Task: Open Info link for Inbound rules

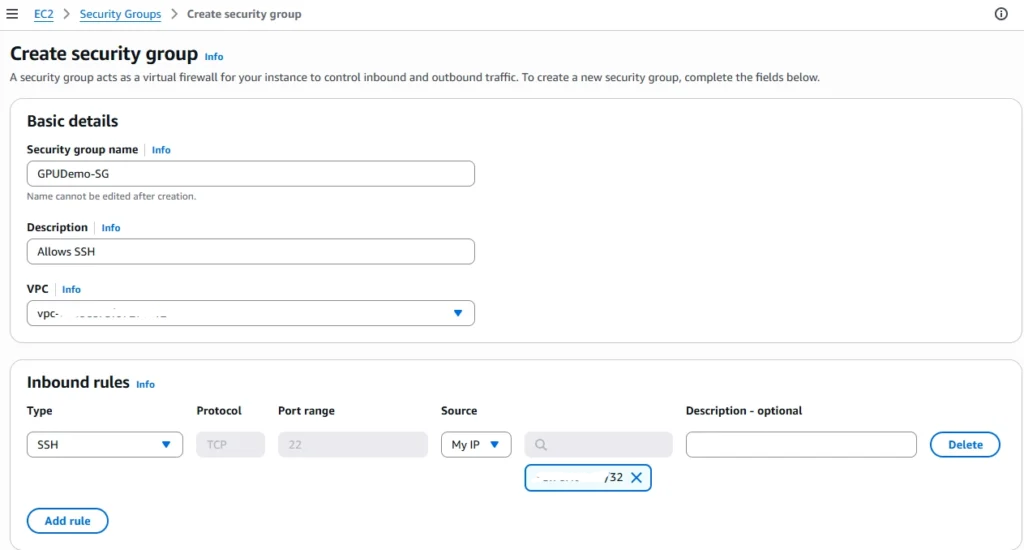Action: tap(145, 384)
